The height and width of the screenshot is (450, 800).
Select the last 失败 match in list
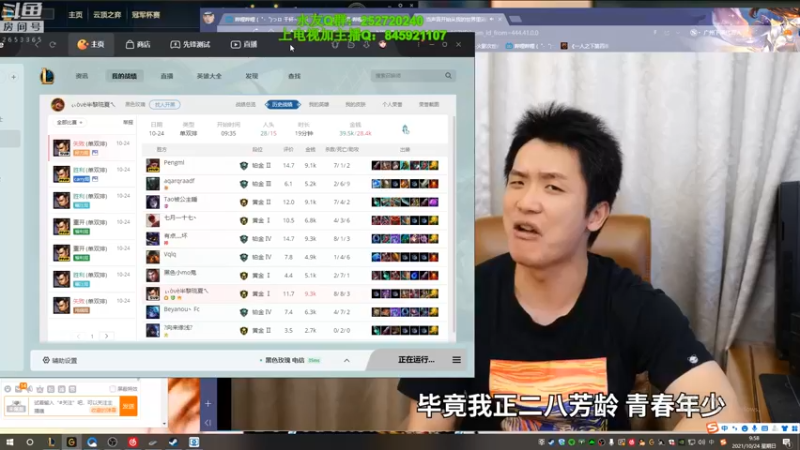coord(92,305)
